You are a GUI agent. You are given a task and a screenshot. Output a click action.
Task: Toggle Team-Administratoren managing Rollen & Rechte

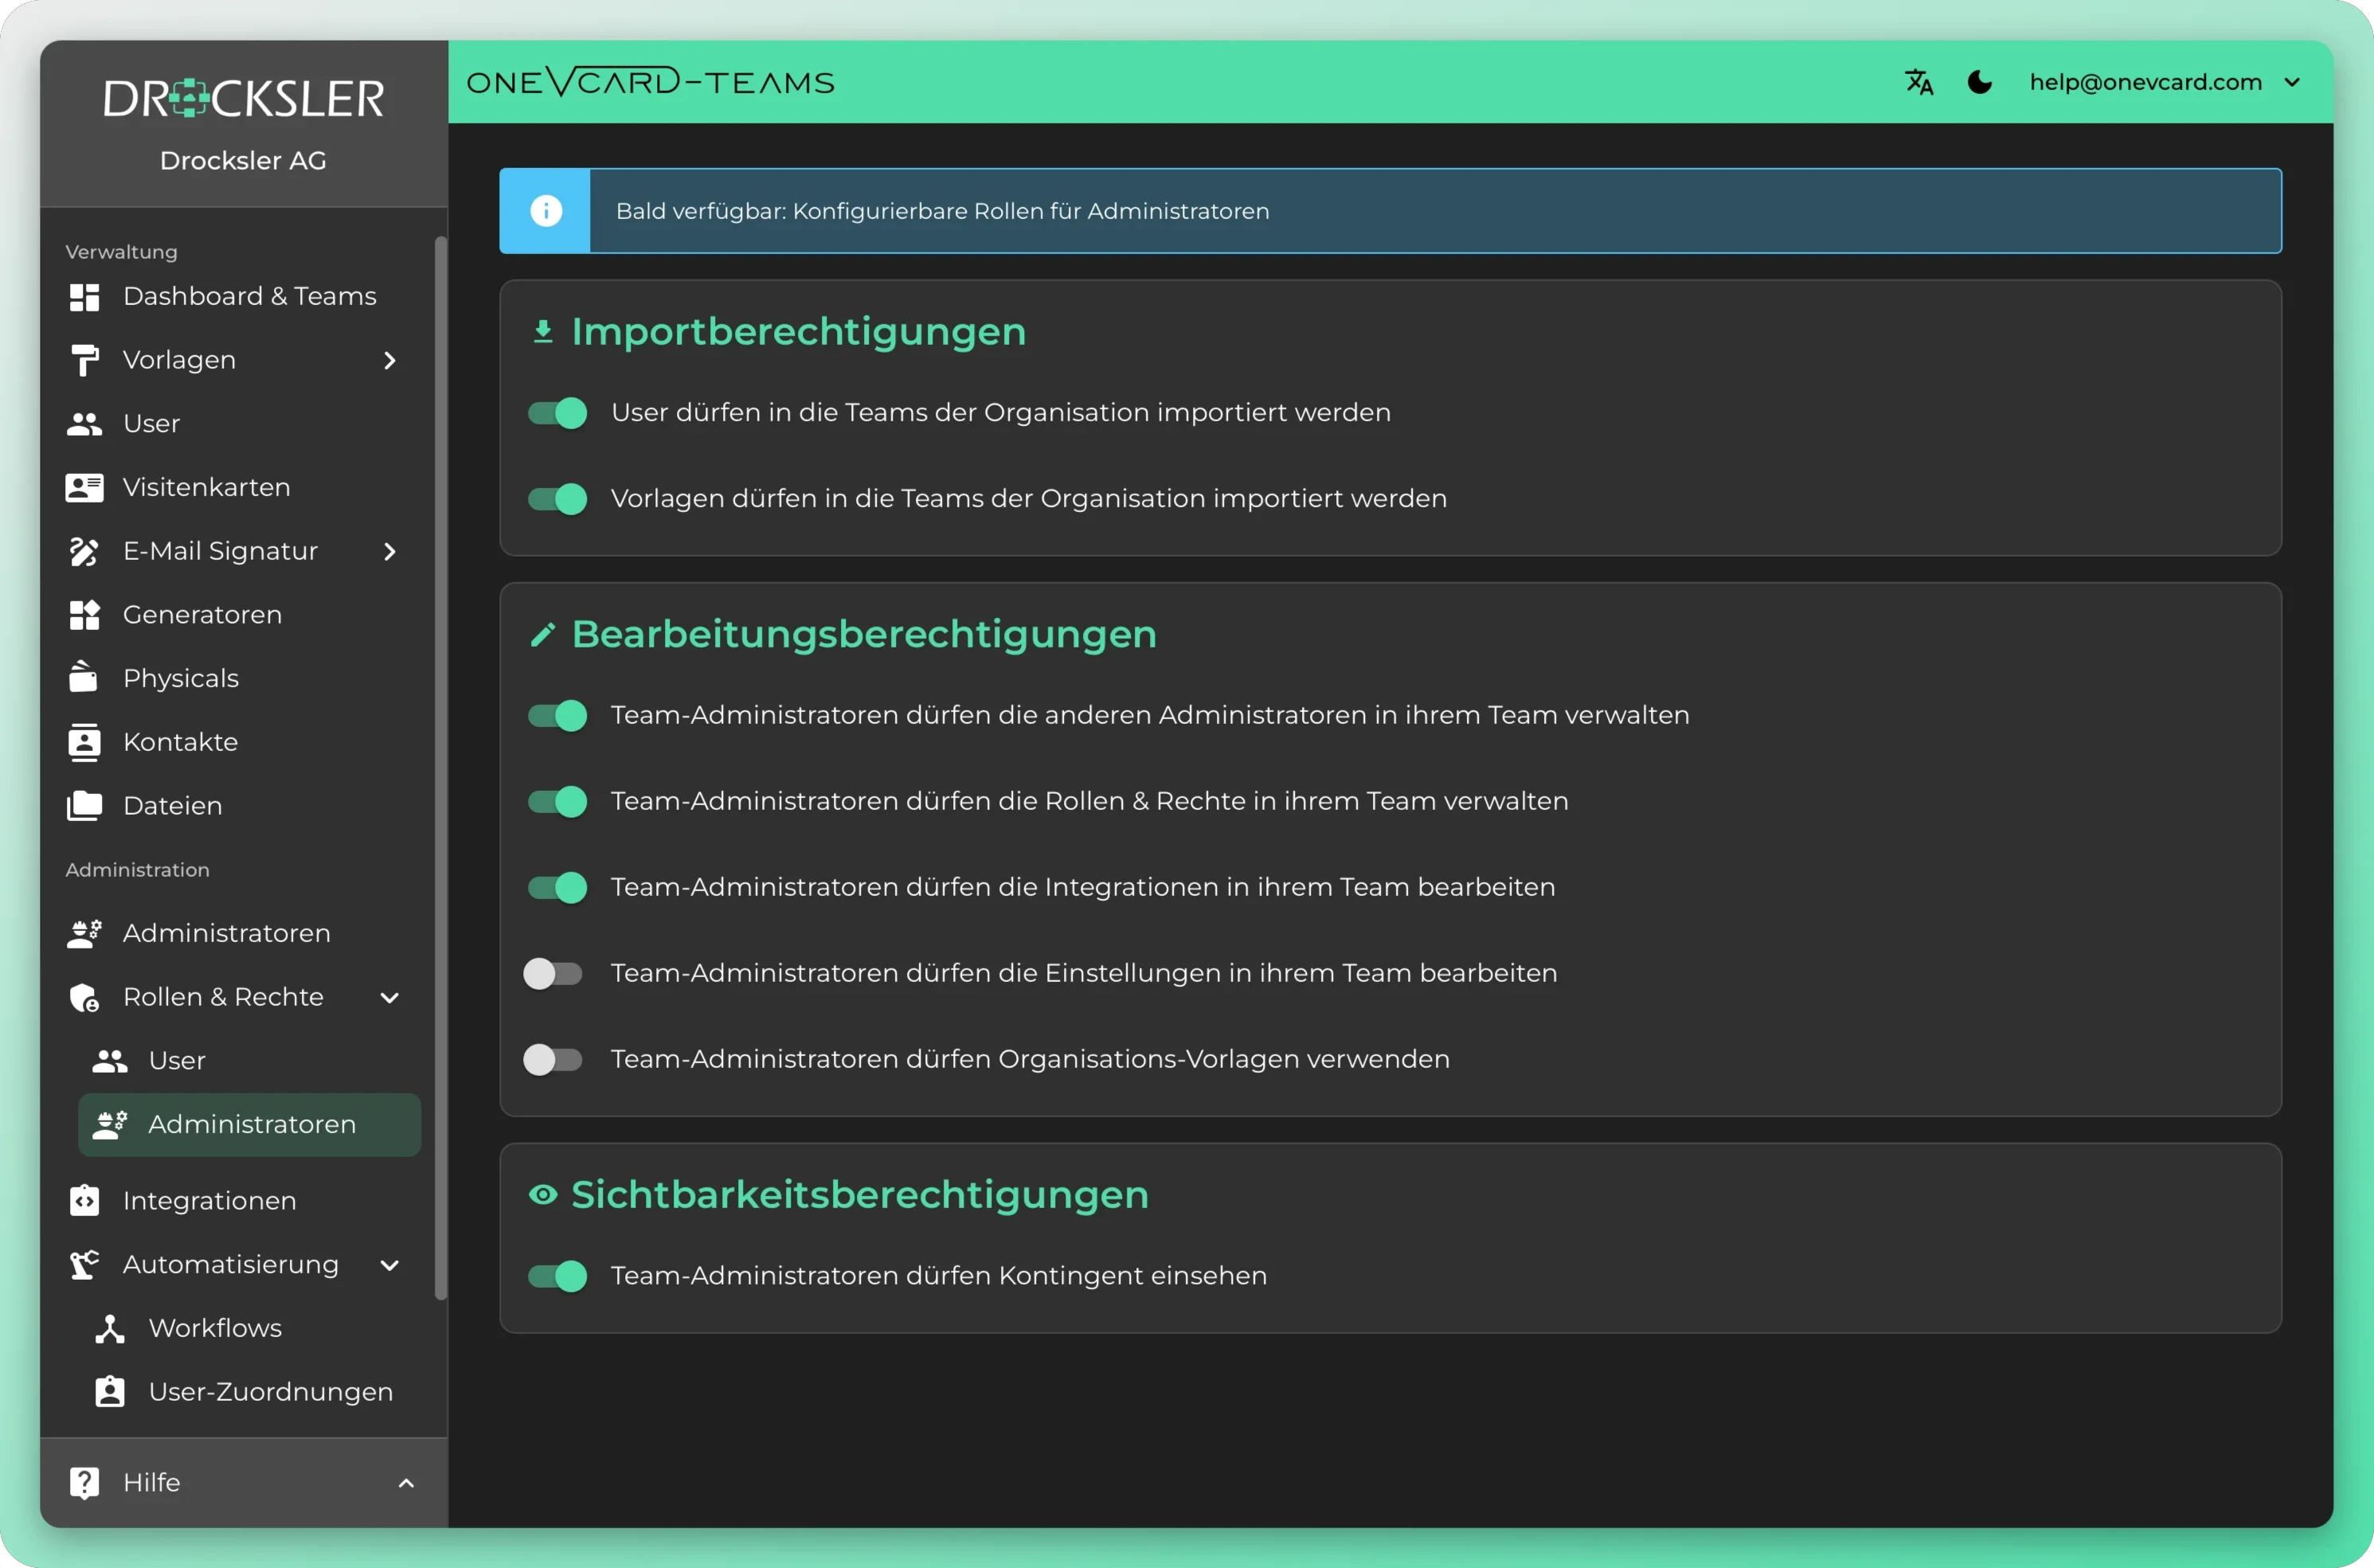557,802
